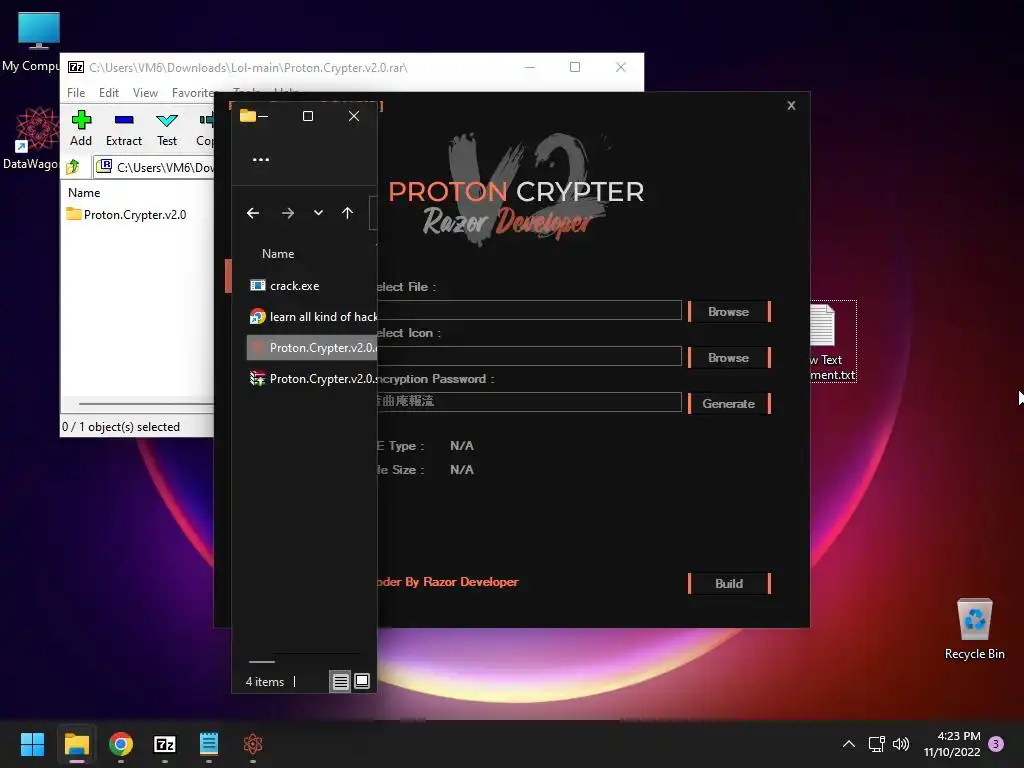Open the three-dots See more menu
1024x768 pixels.
coord(261,159)
